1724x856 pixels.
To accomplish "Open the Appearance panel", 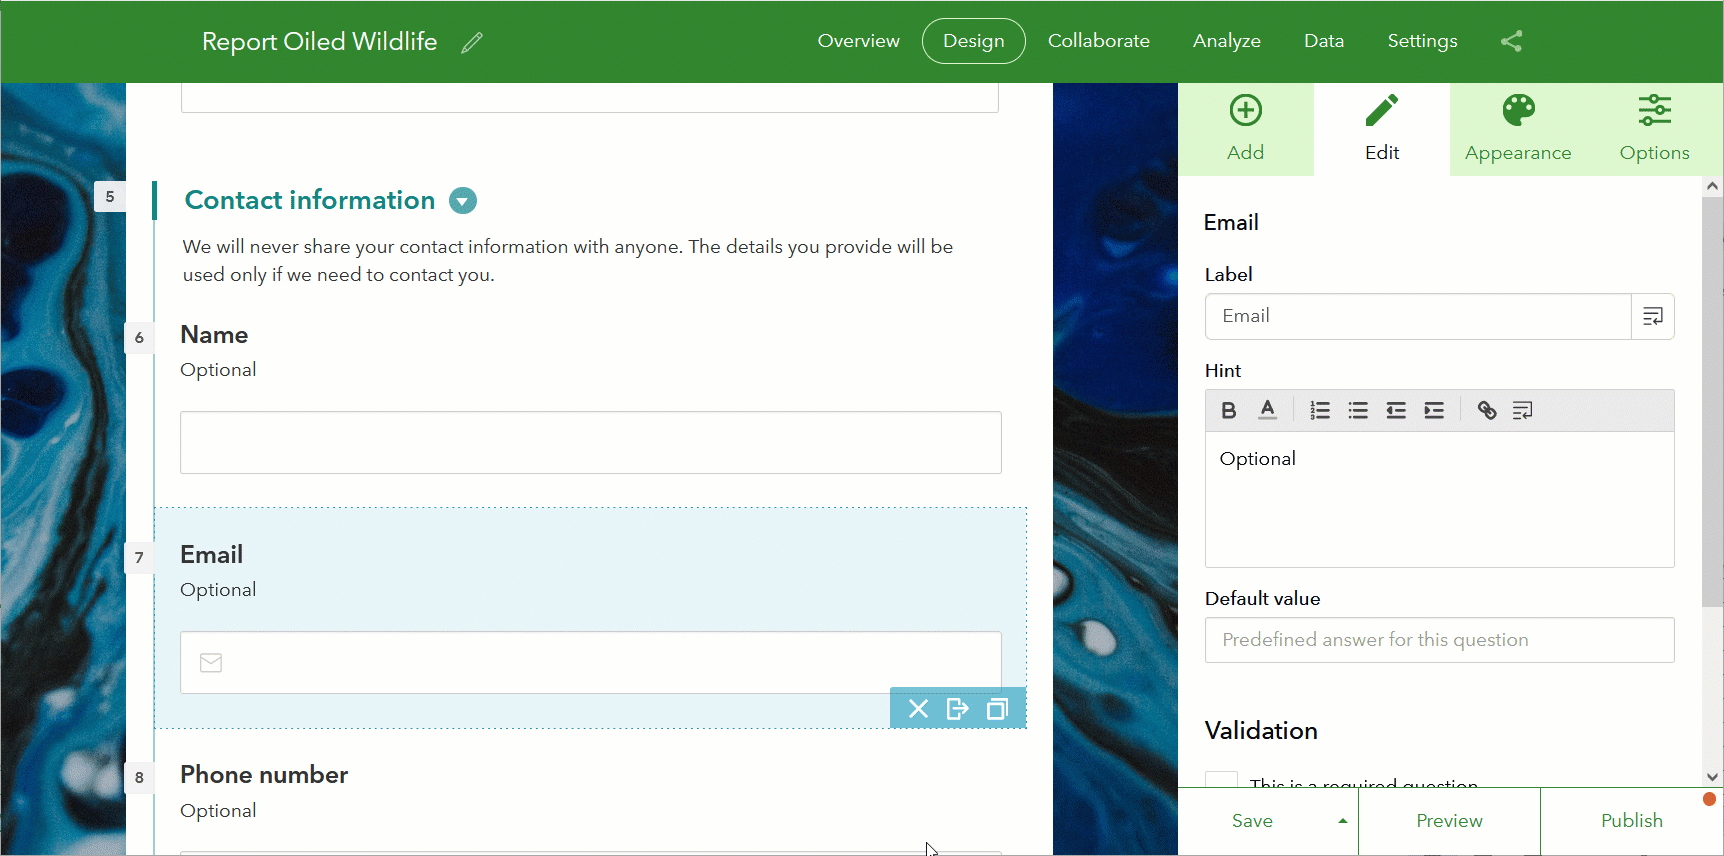I will coord(1518,129).
